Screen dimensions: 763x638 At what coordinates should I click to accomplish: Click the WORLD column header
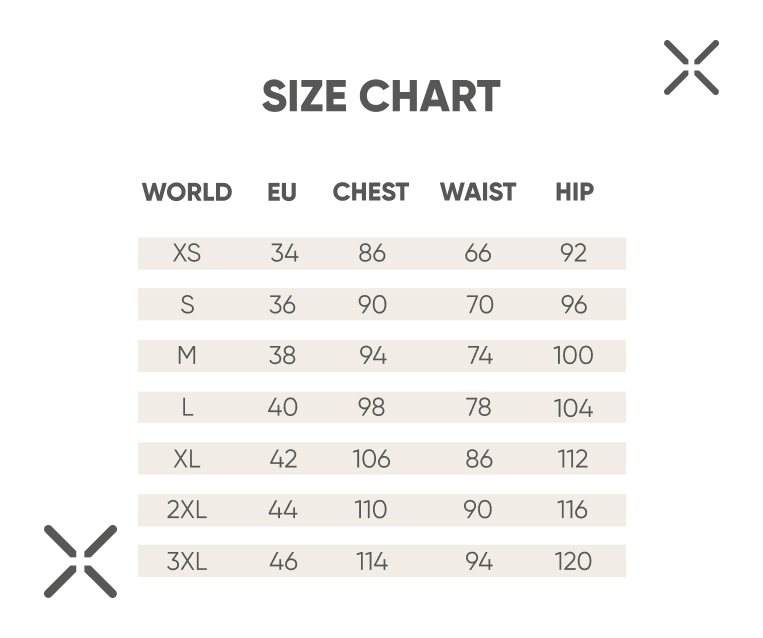coord(187,192)
